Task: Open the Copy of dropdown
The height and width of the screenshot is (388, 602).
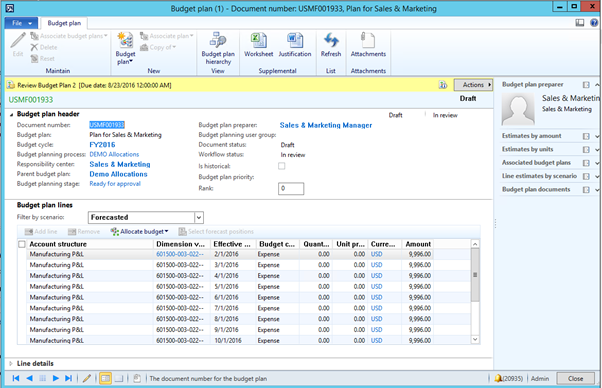Action: pos(158,47)
